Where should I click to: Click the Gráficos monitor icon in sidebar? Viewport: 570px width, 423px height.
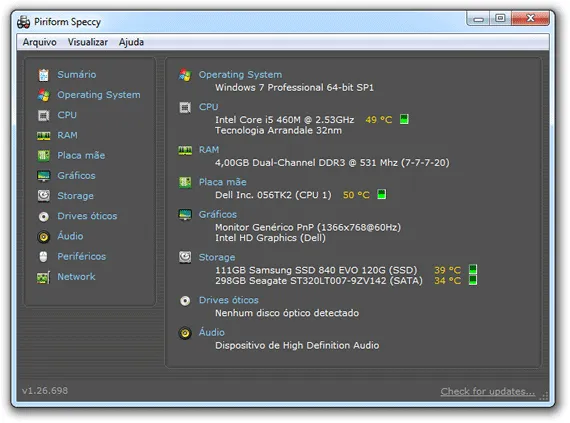44,176
